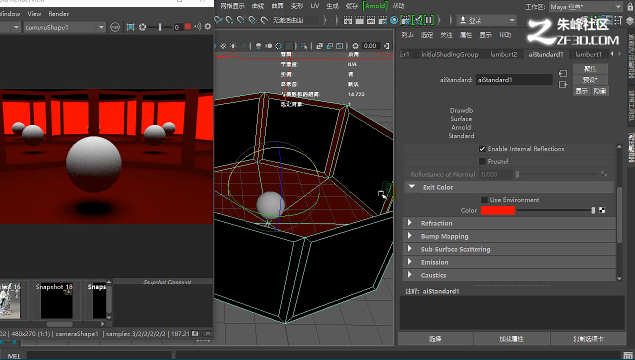Click the red stop render button
This screenshot has width=635, height=360.
tap(188, 27)
